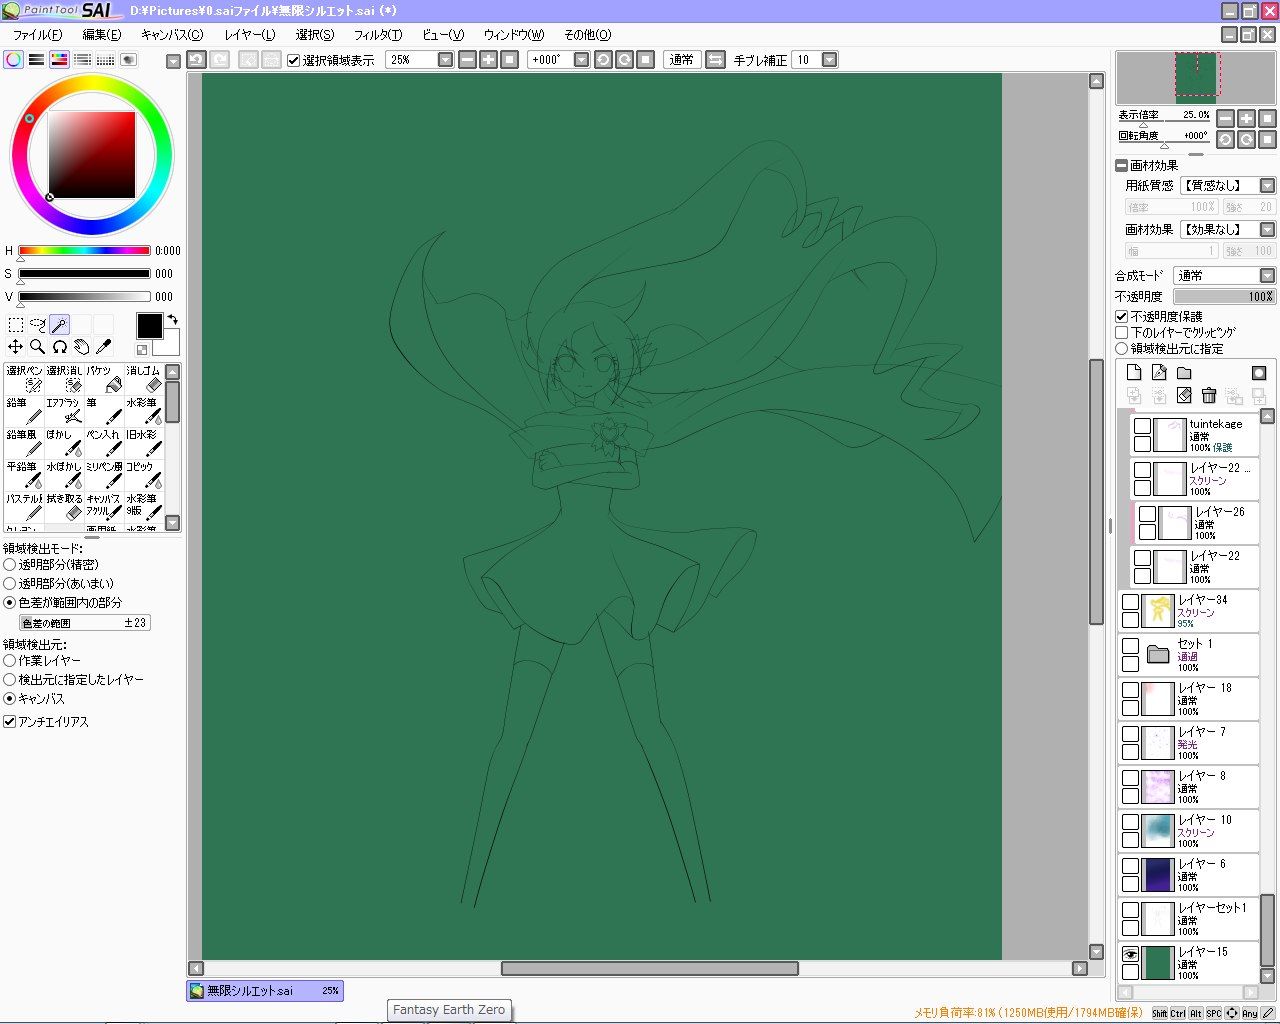Toggle the HSV slider panel icon
Image resolution: width=1280 pixels, height=1024 pixels.
click(x=60, y=60)
